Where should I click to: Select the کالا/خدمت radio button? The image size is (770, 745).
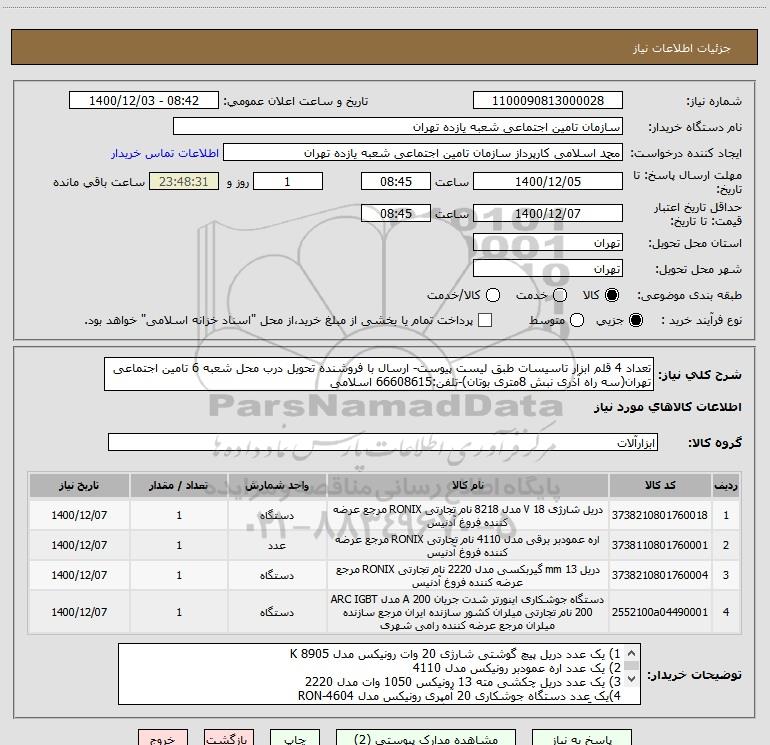(493, 295)
